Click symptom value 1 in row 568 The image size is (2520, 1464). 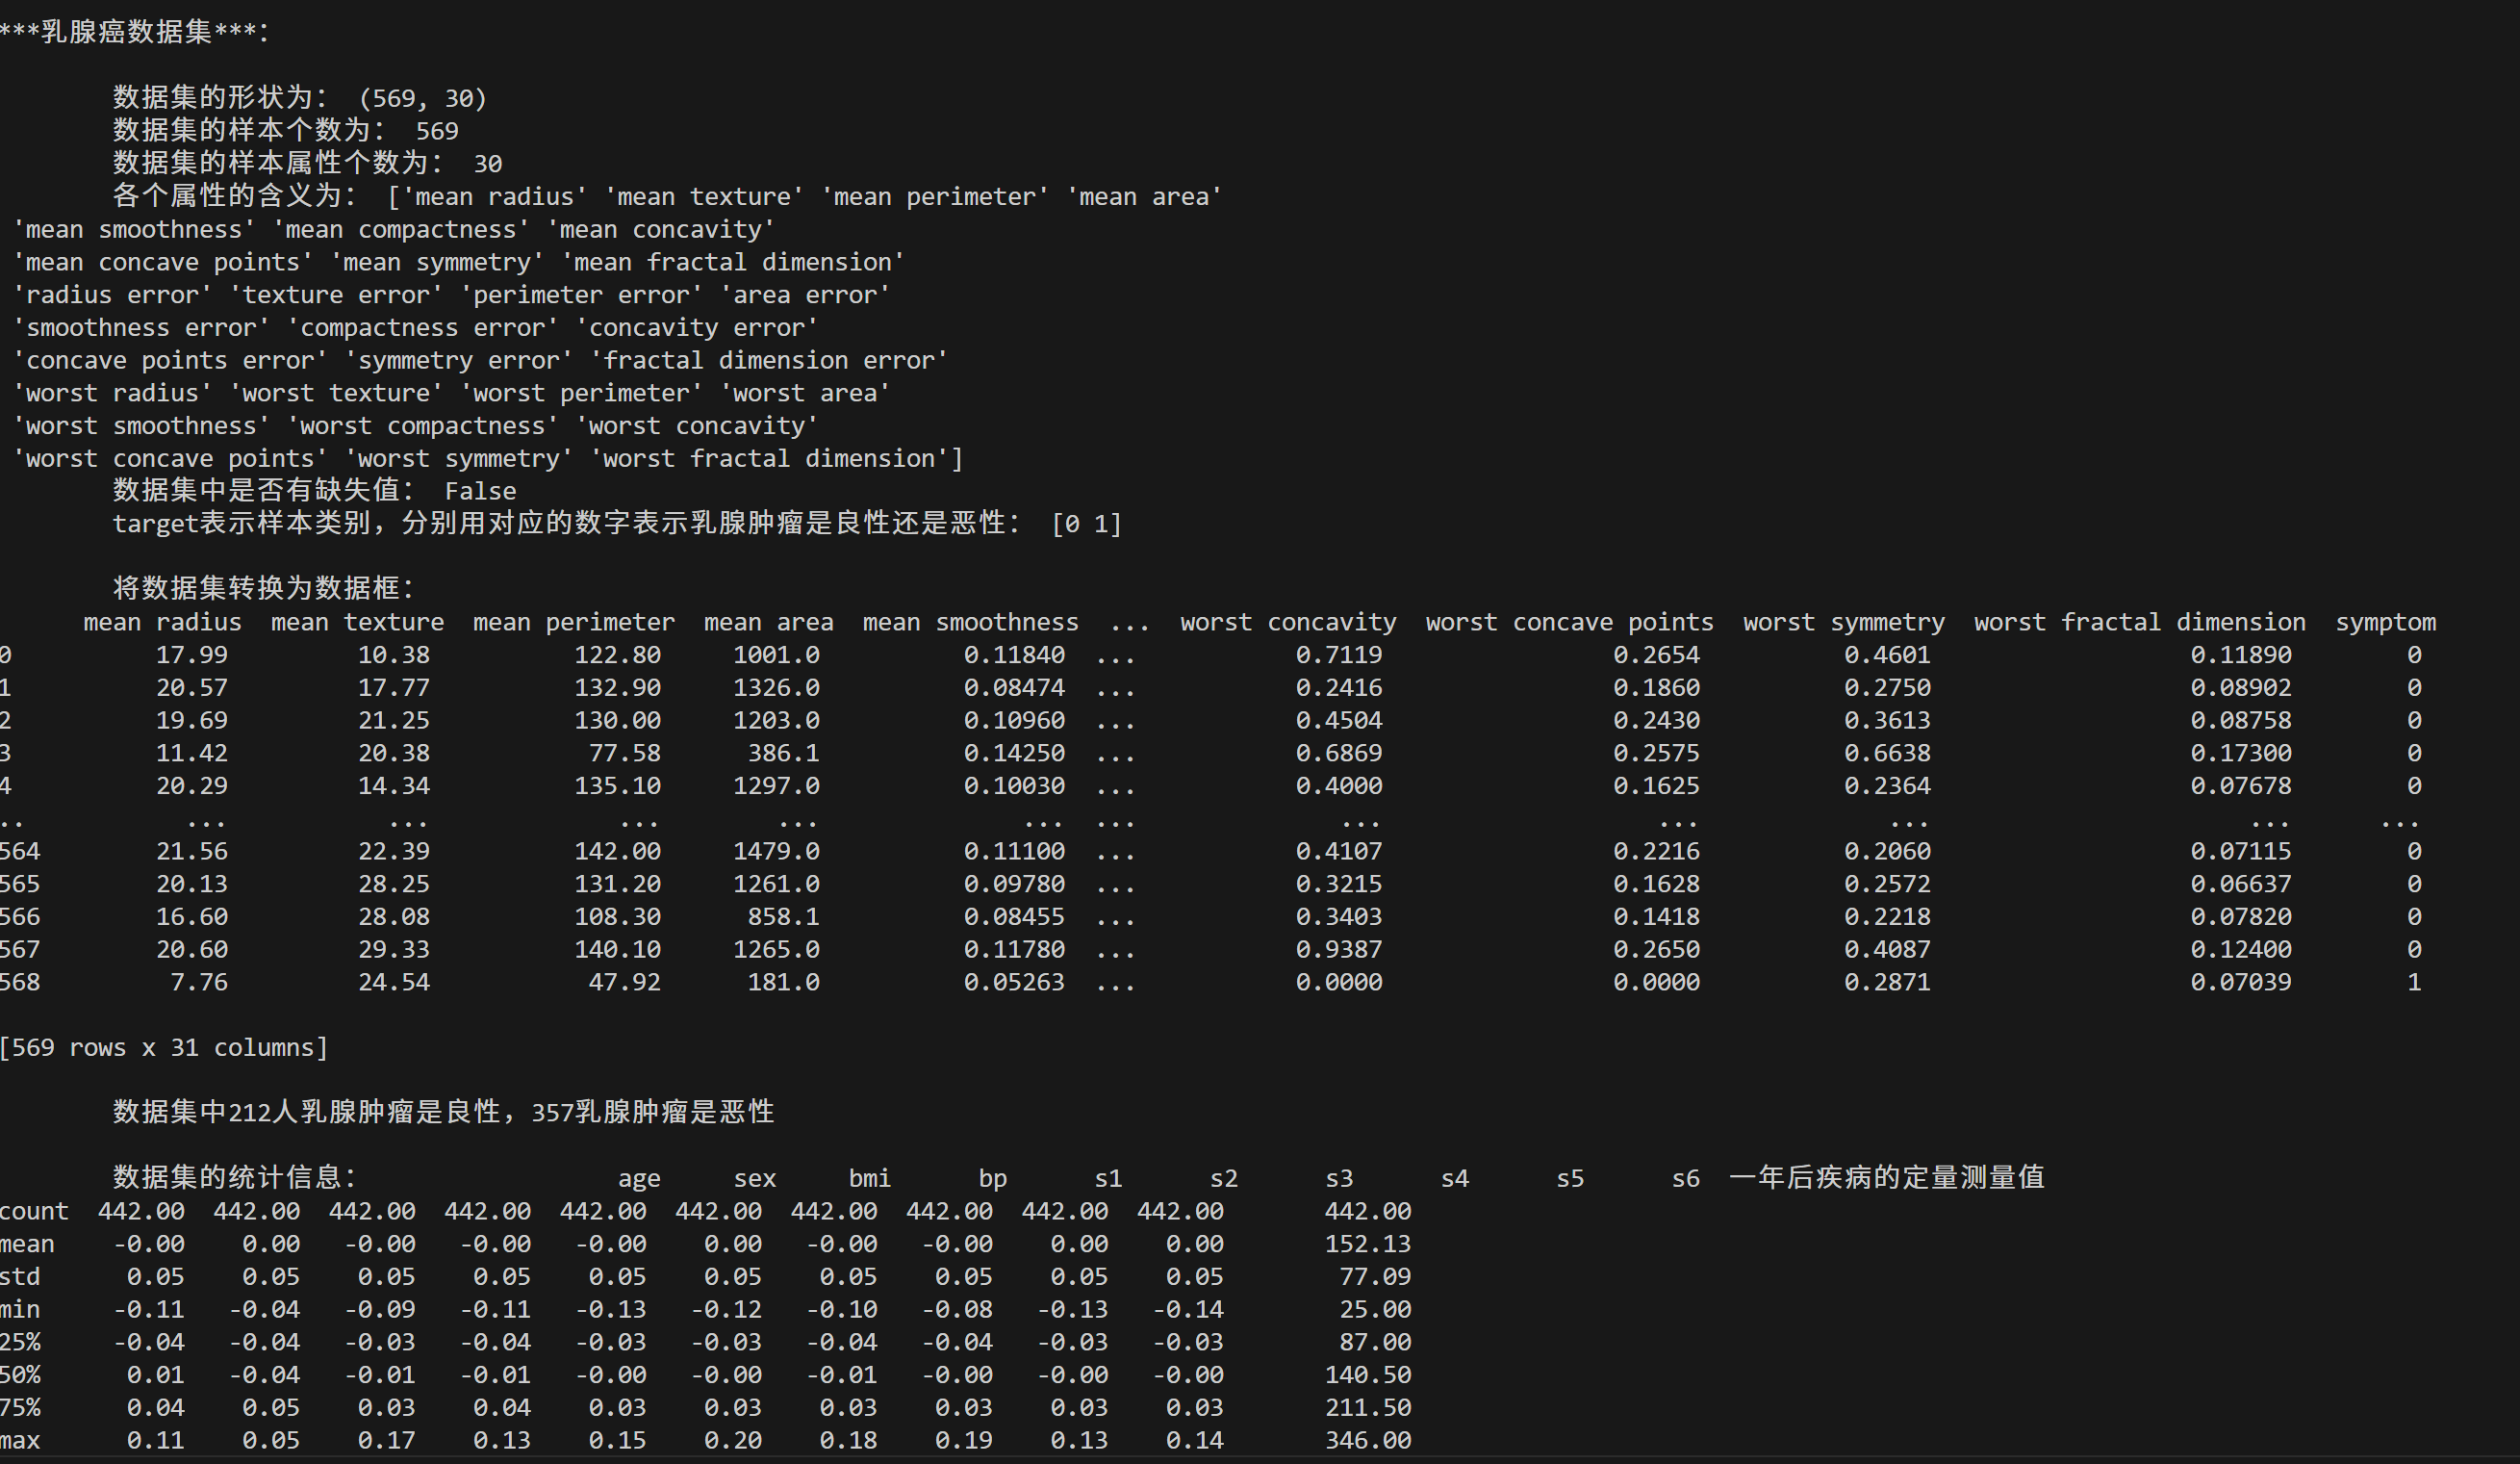point(2413,982)
